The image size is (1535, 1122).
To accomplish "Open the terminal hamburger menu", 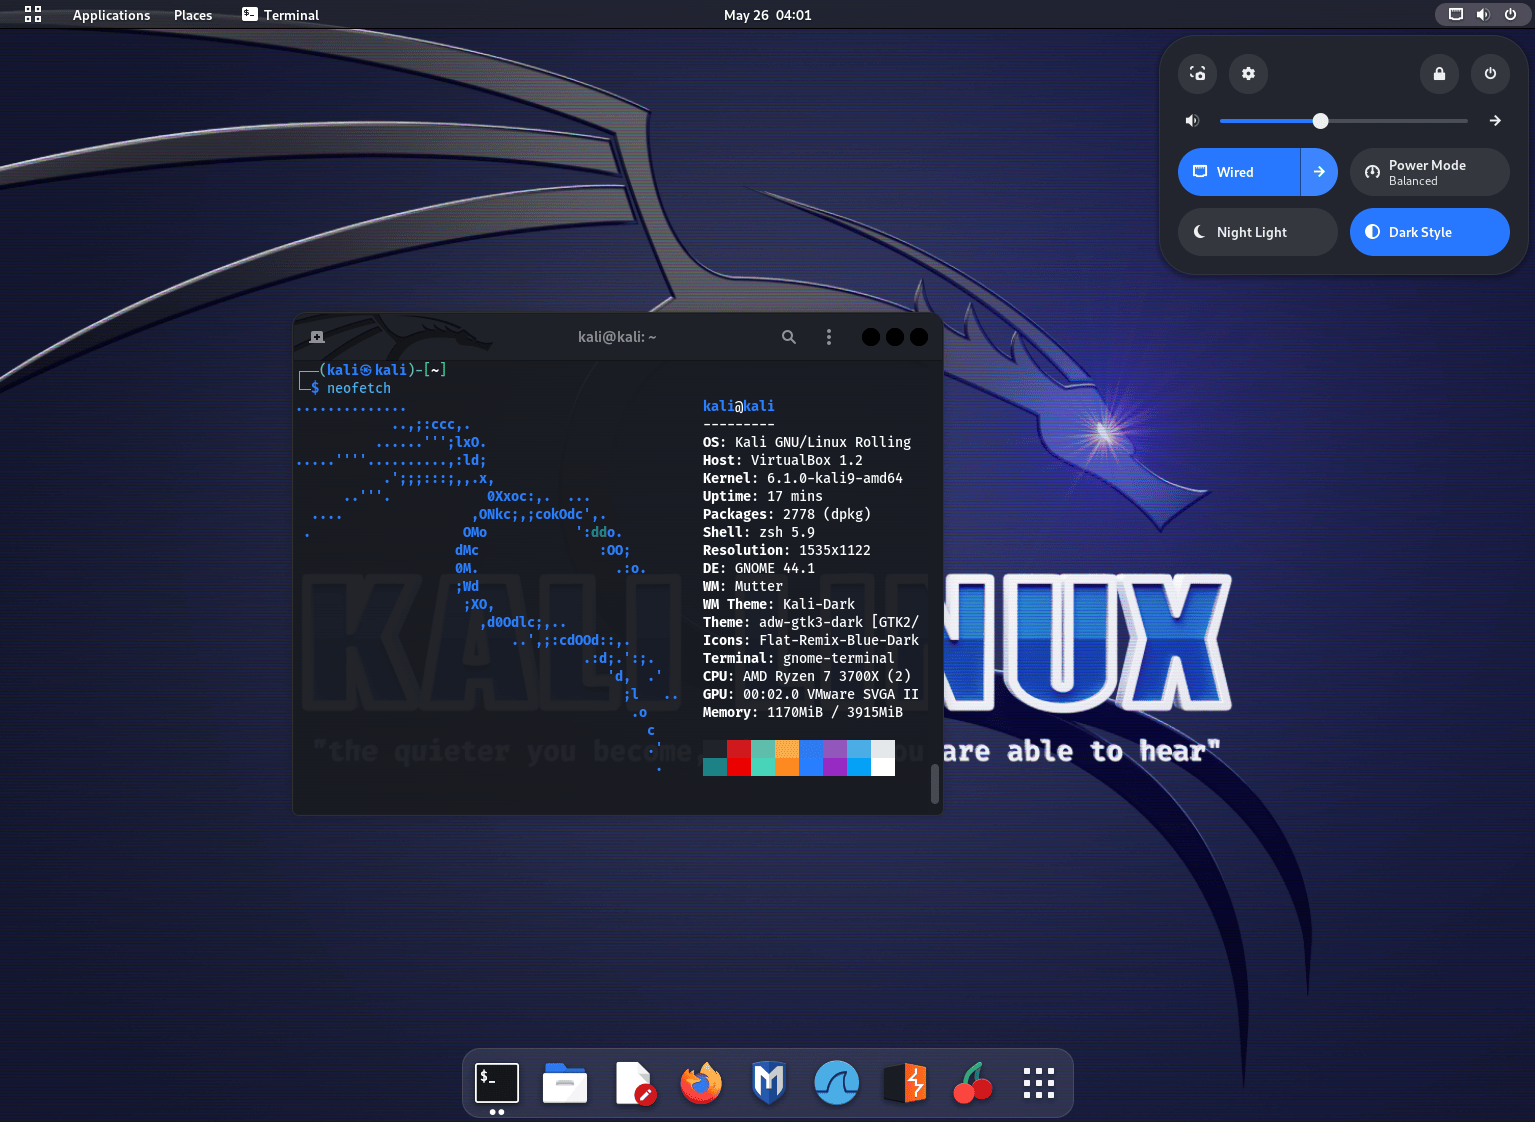I will (x=829, y=336).
